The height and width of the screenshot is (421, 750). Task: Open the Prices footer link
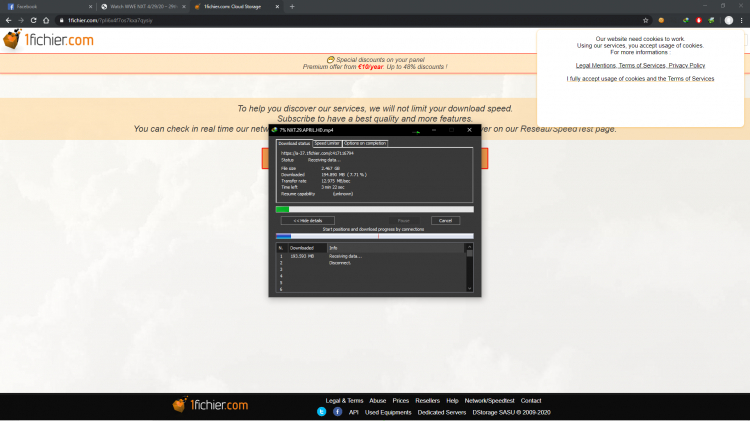pos(401,400)
